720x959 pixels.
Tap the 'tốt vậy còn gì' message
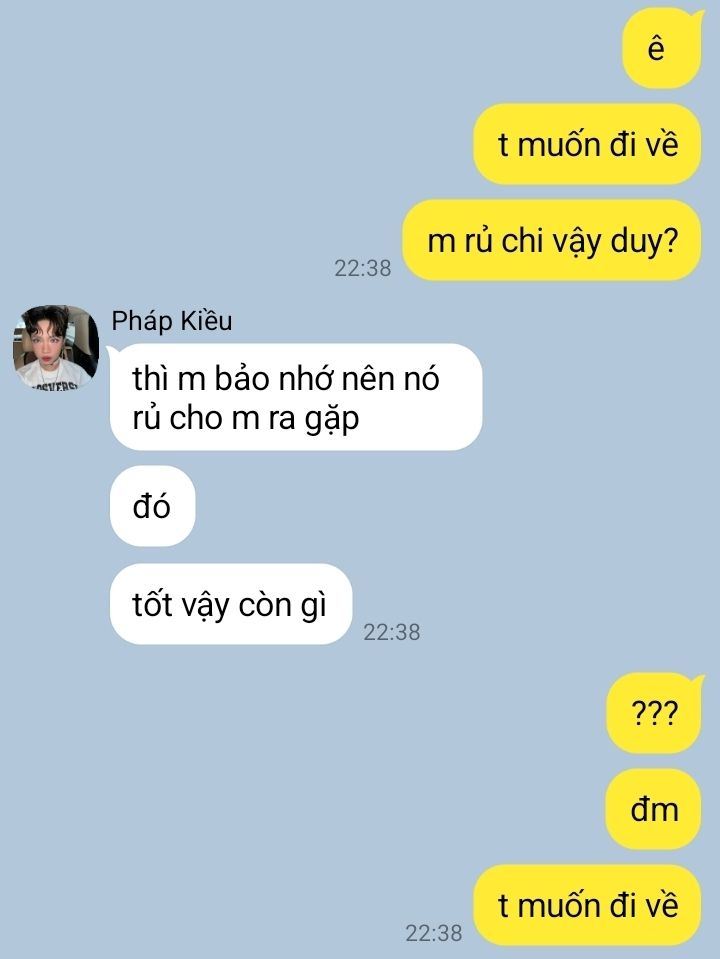click(231, 604)
